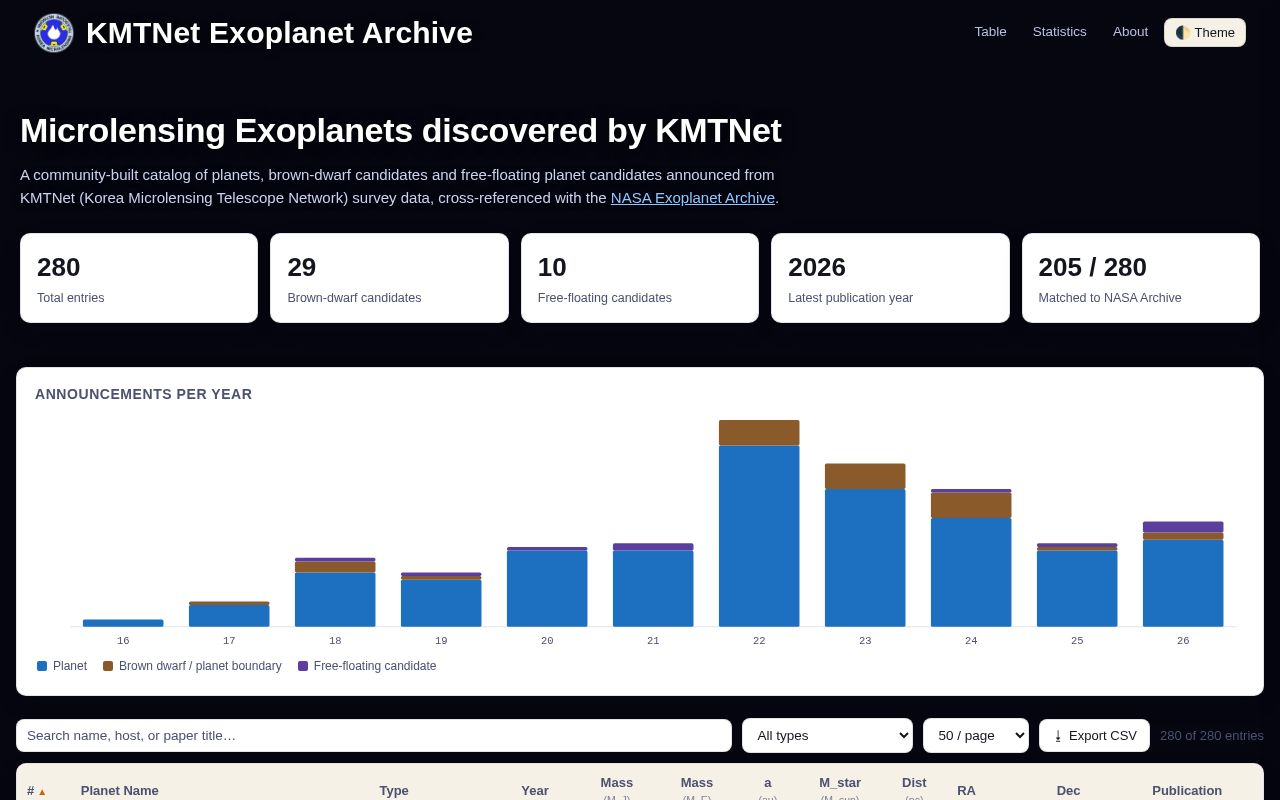Image resolution: width=1280 pixels, height=800 pixels.
Task: Click the x-axis label 16
Action: coord(123,641)
